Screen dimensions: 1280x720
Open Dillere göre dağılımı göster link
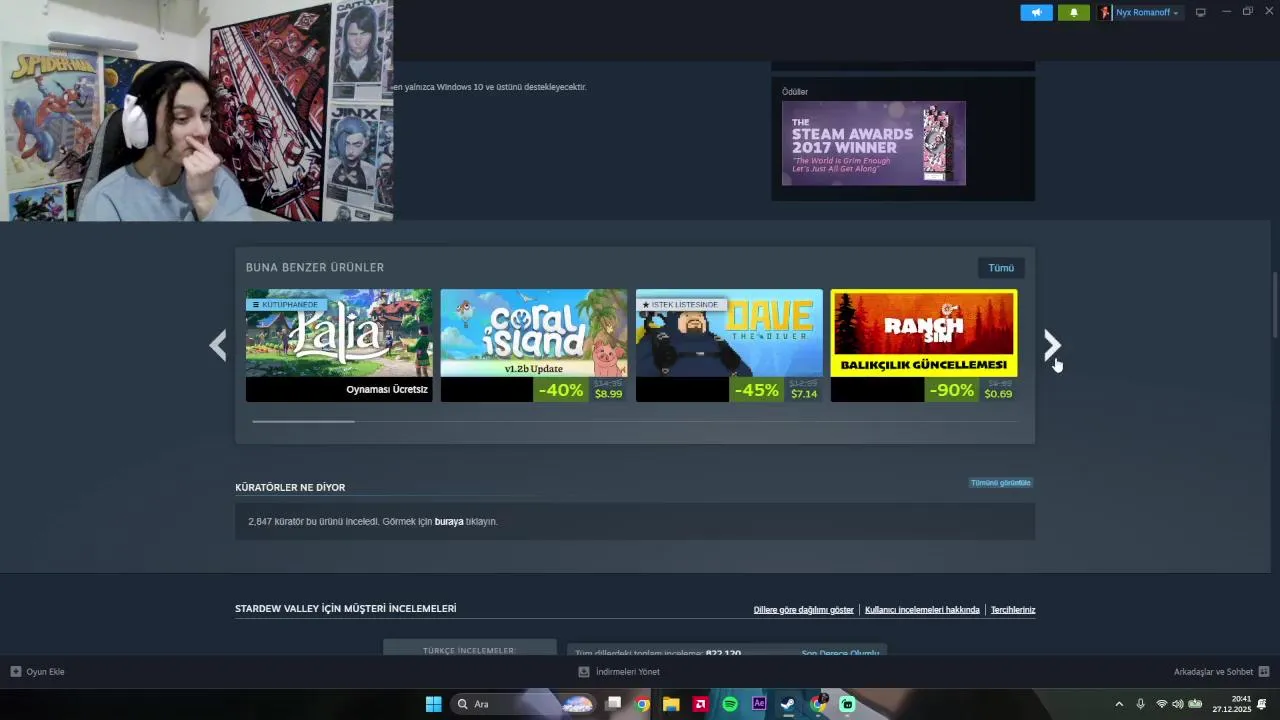[x=803, y=610]
